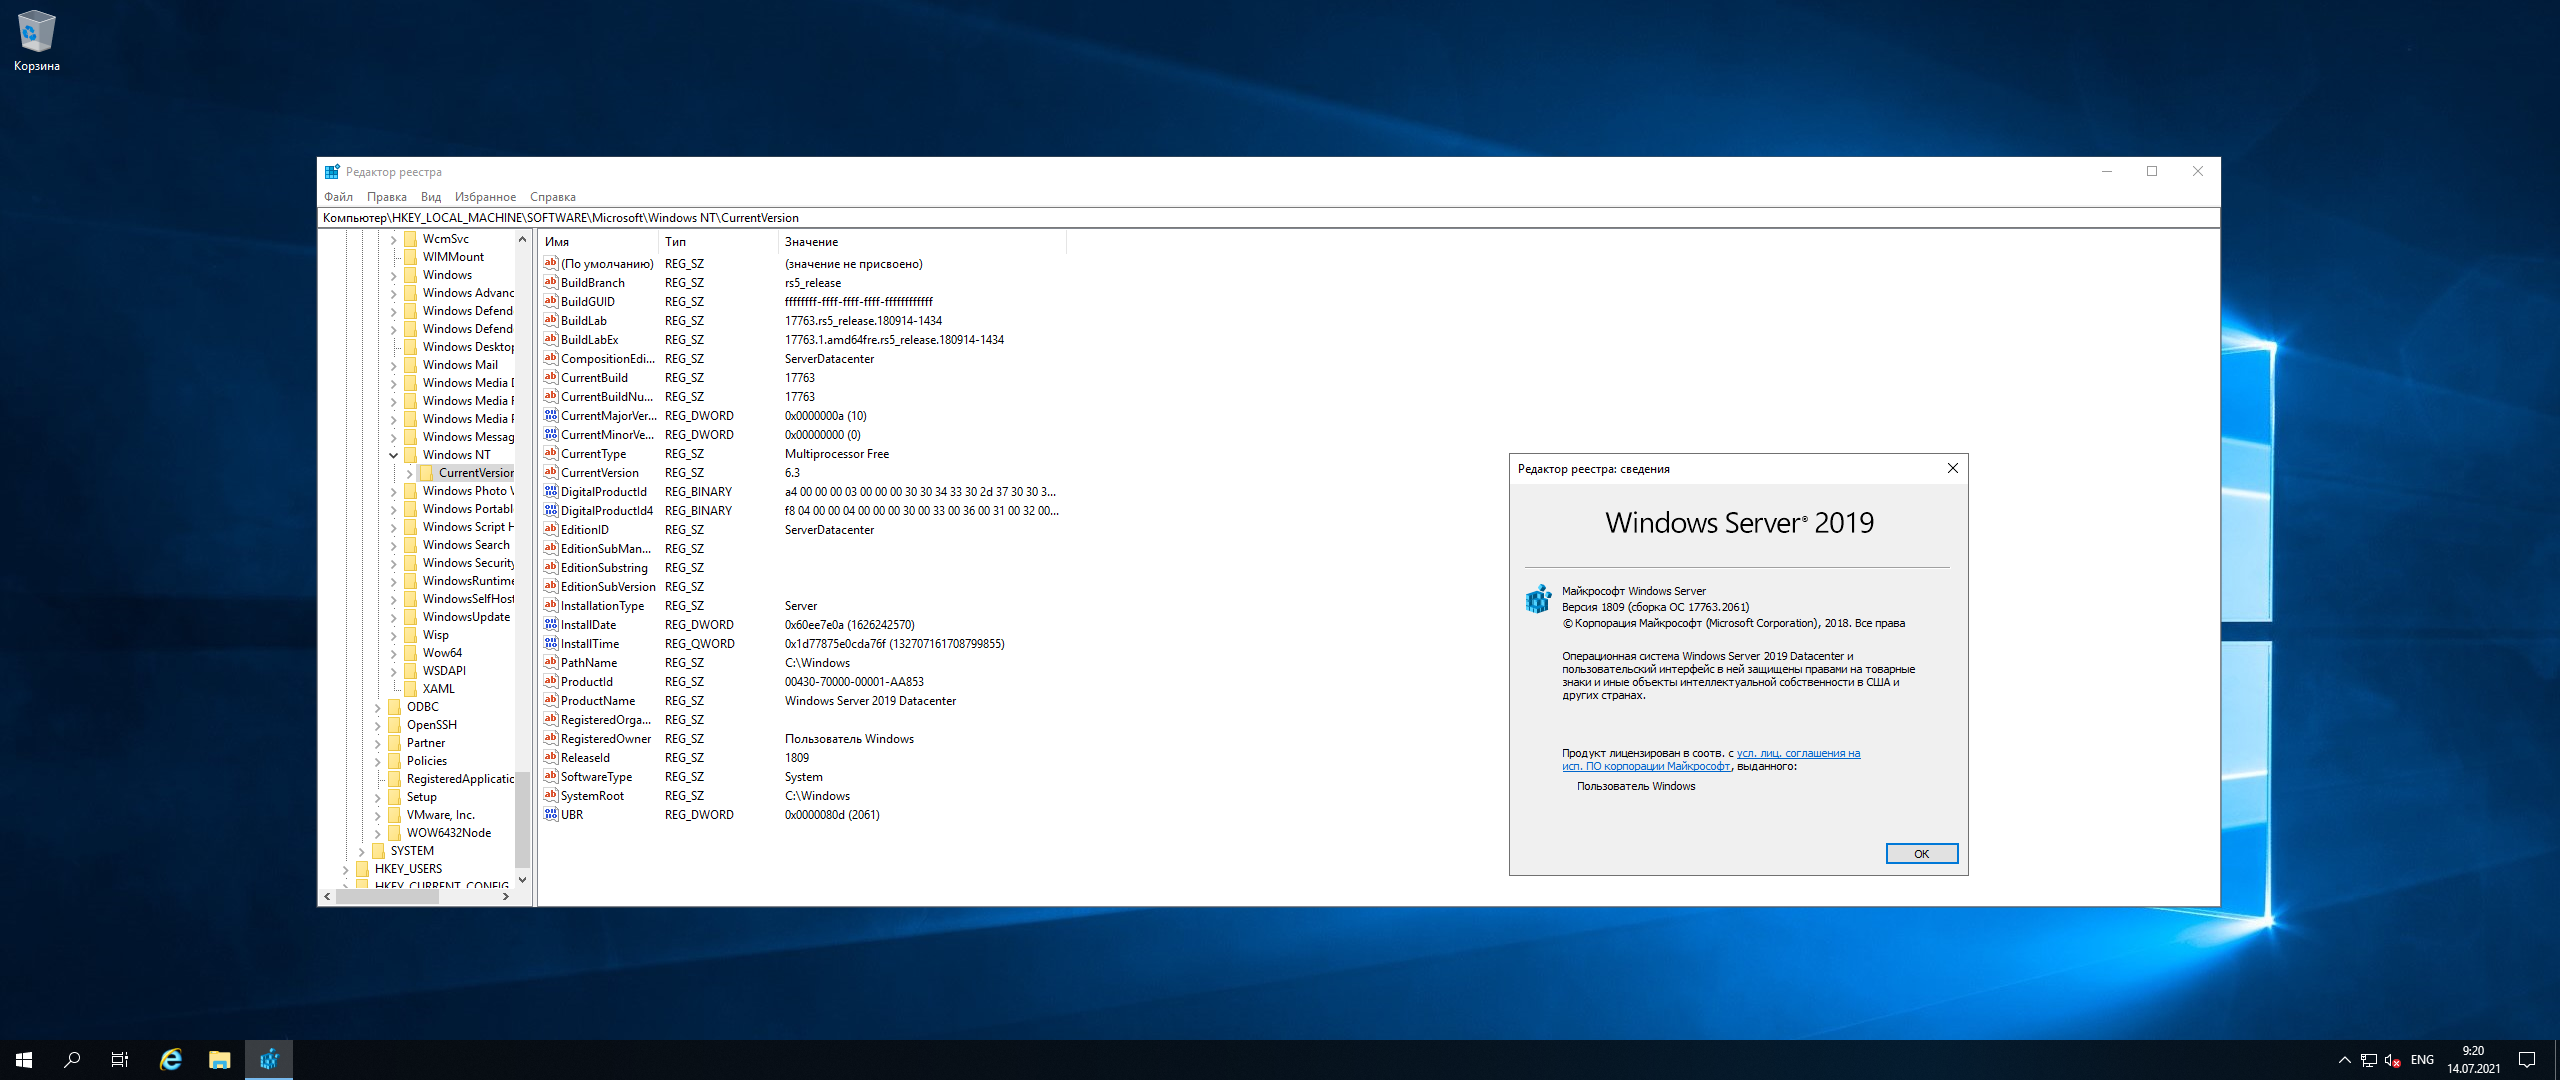The image size is (2560, 1080).
Task: Click the folder icon of WindowsUpdate key
Action: [x=410, y=617]
